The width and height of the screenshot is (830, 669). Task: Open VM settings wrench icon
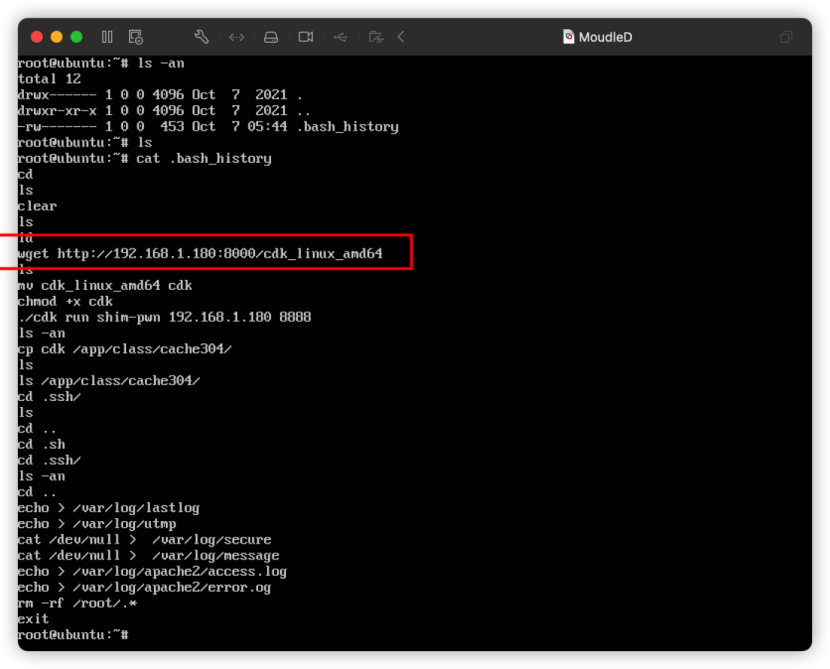coord(201,37)
